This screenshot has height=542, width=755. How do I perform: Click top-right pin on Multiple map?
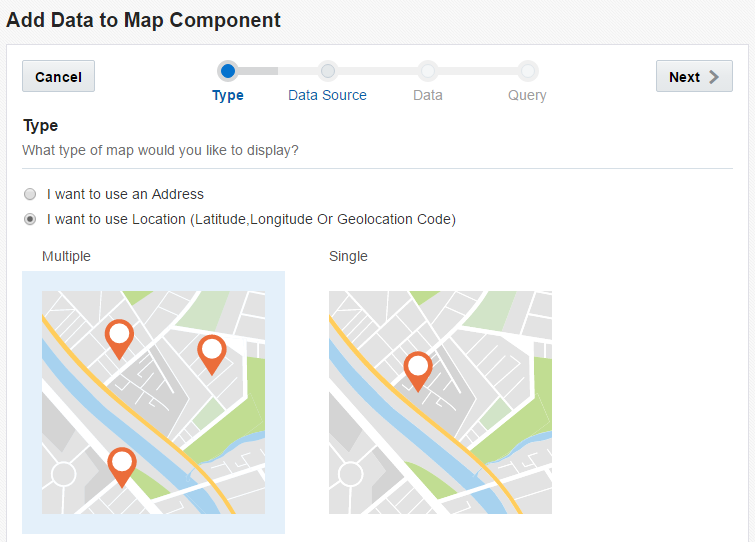(x=211, y=352)
